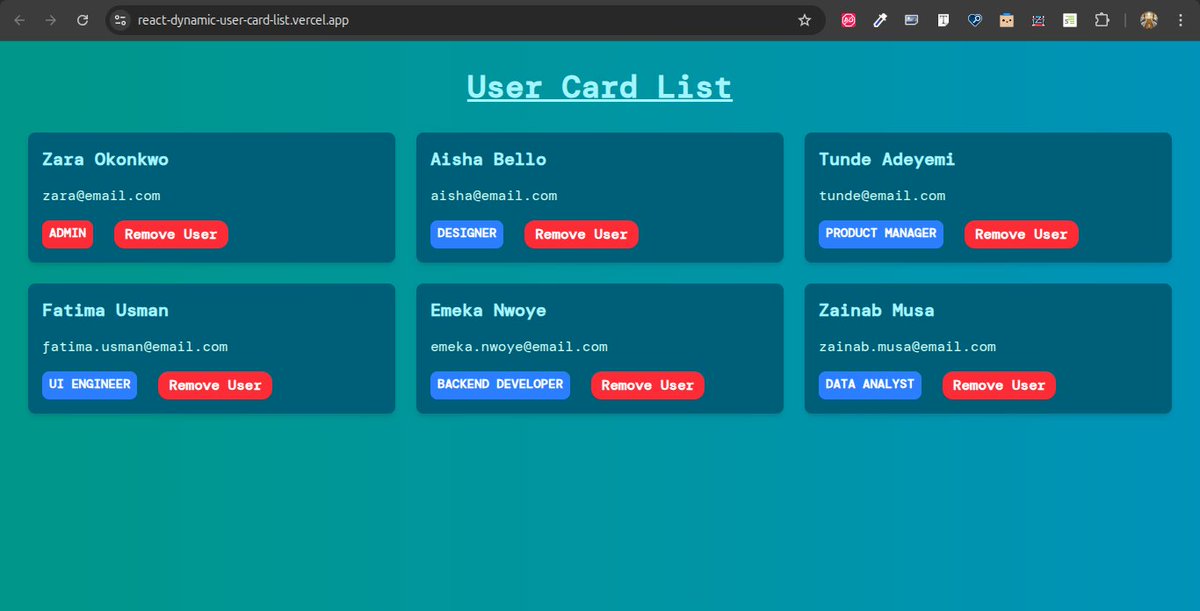Click the name Zainab Musa
1200x611 pixels.
[877, 310]
